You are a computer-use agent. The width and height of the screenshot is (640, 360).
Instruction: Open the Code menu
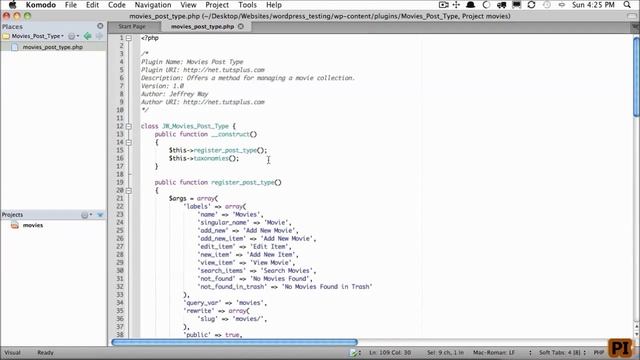pos(117,5)
